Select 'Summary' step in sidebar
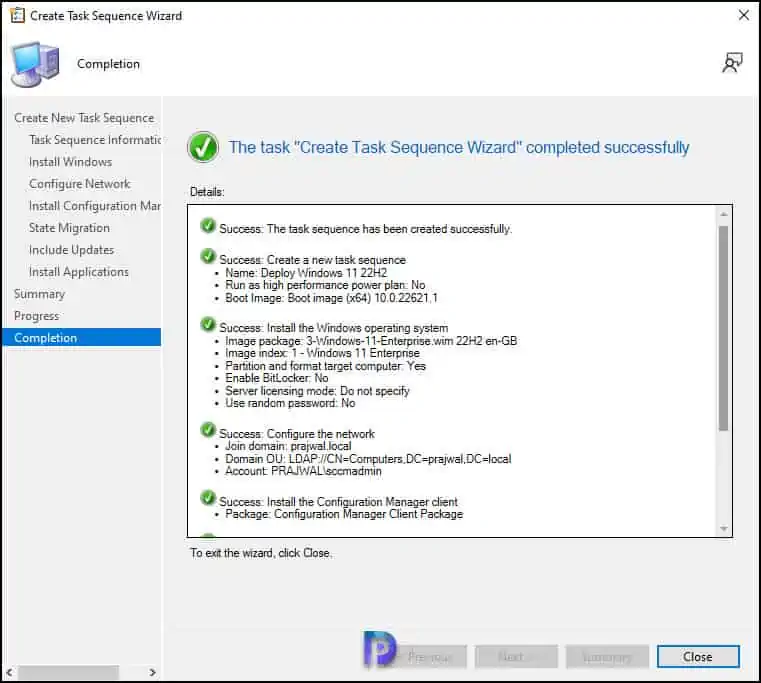This screenshot has width=761, height=683. pyautogui.click(x=39, y=294)
